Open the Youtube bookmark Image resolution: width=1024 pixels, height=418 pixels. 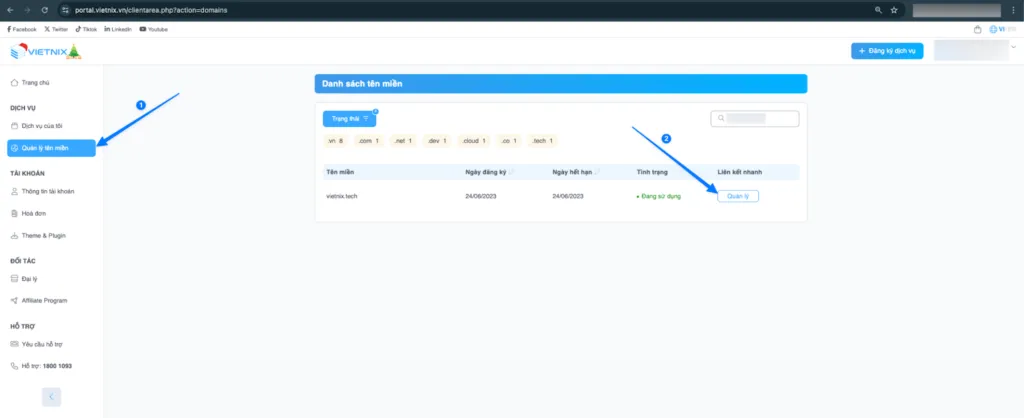pyautogui.click(x=153, y=29)
